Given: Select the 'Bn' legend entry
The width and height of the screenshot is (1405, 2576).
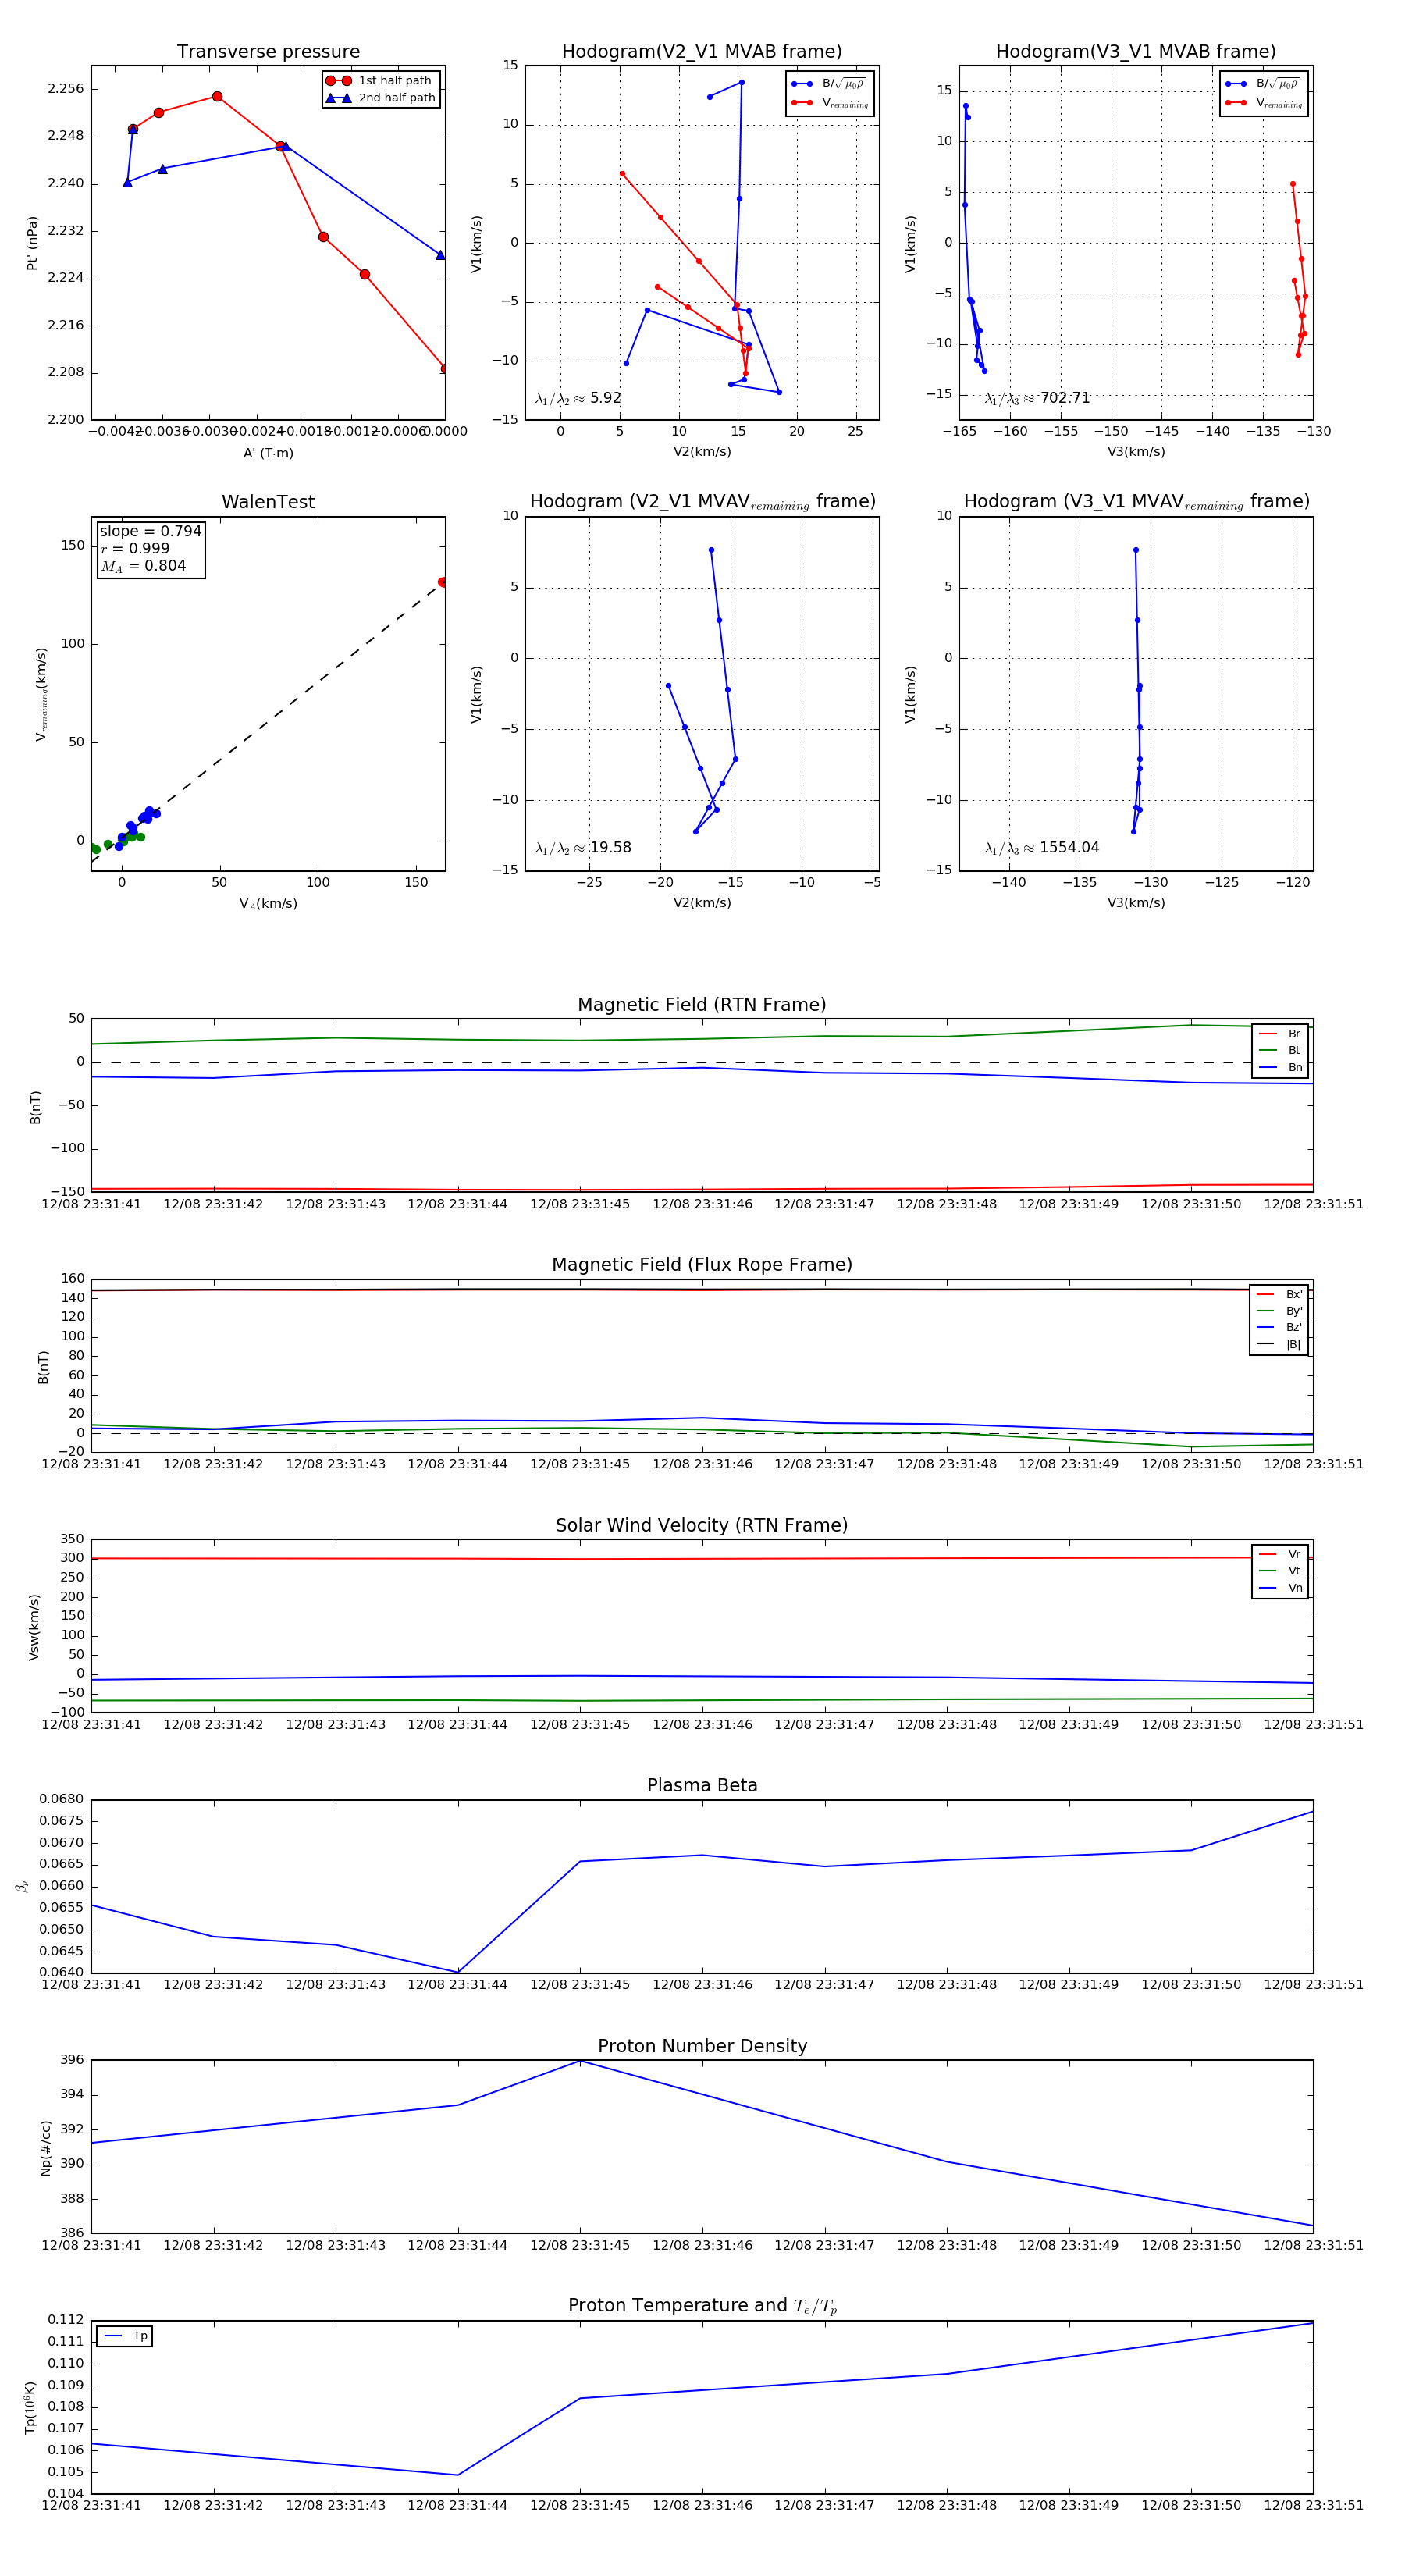Looking at the screenshot, I should pyautogui.click(x=1280, y=1067).
